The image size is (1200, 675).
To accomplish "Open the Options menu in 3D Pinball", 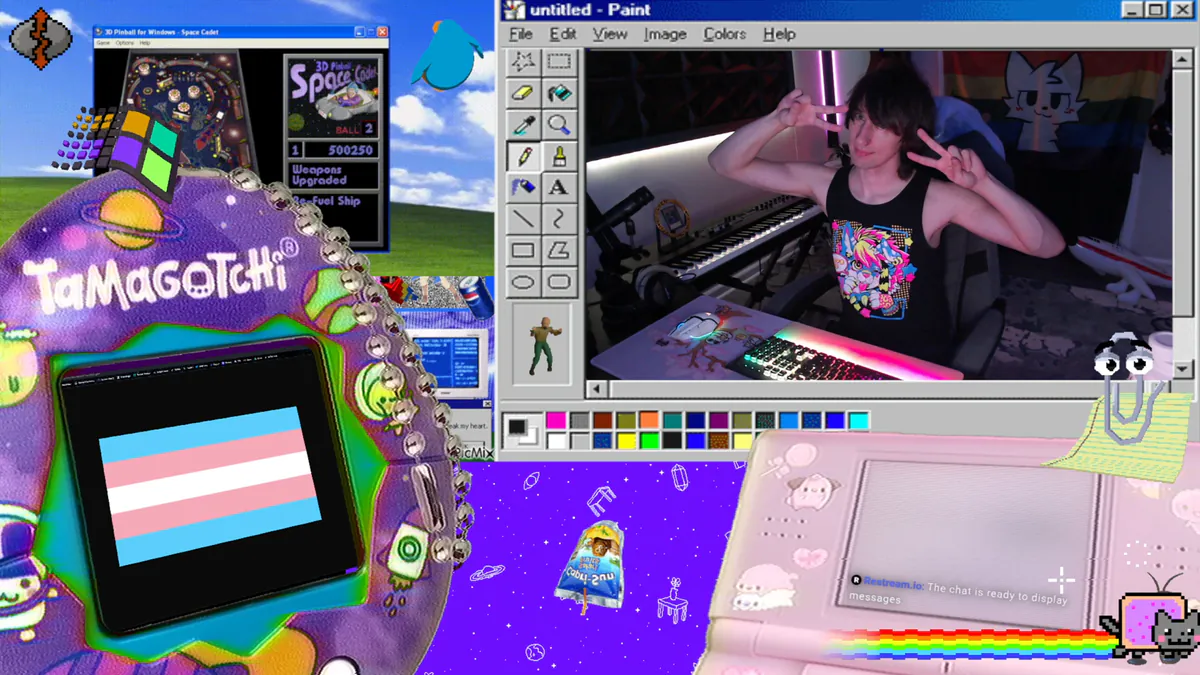I will [x=124, y=43].
